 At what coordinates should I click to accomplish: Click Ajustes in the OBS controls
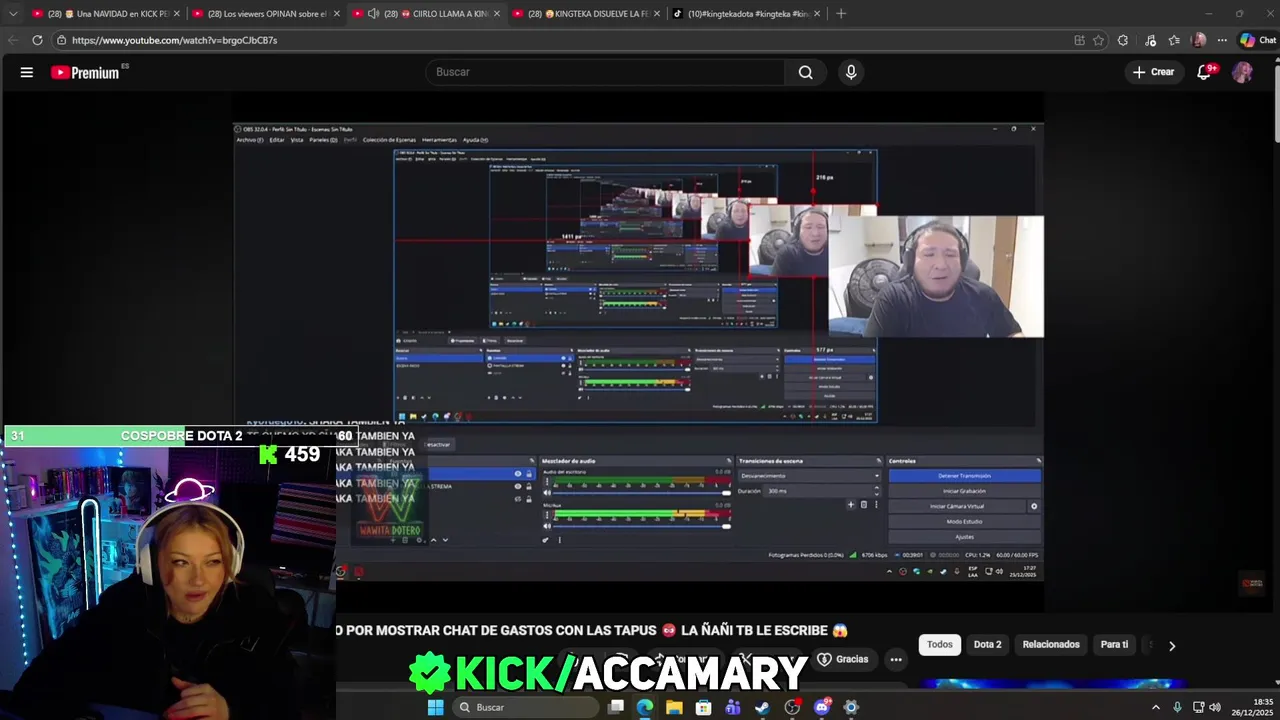964,537
